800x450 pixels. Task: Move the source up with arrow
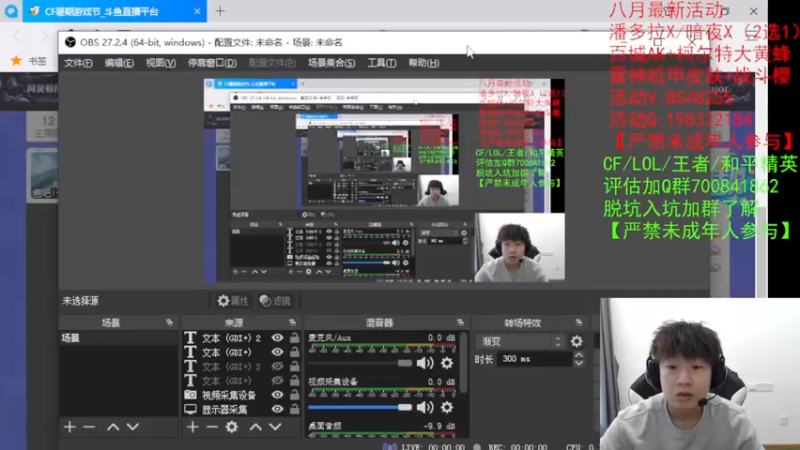(x=256, y=427)
